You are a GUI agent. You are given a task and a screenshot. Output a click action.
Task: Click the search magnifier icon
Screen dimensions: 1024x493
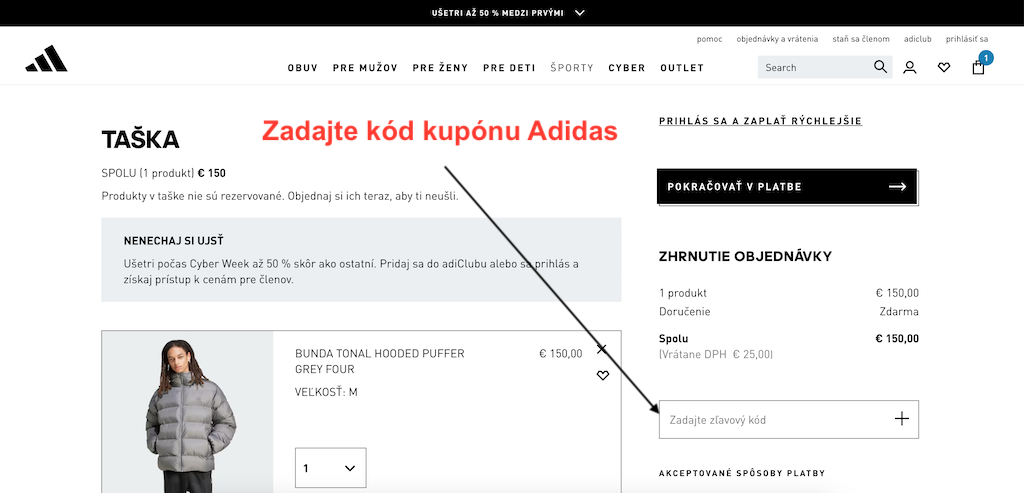click(x=880, y=67)
